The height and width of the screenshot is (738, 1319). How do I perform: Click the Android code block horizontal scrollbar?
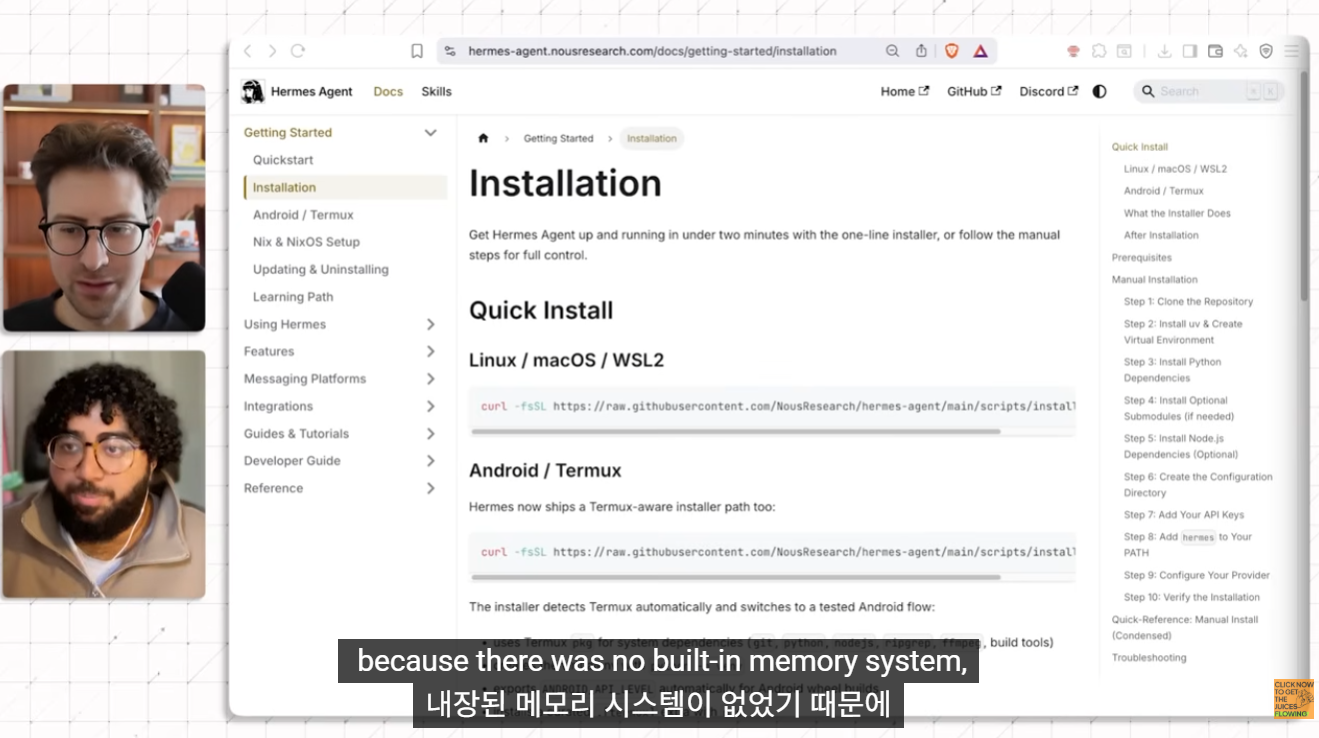point(736,577)
